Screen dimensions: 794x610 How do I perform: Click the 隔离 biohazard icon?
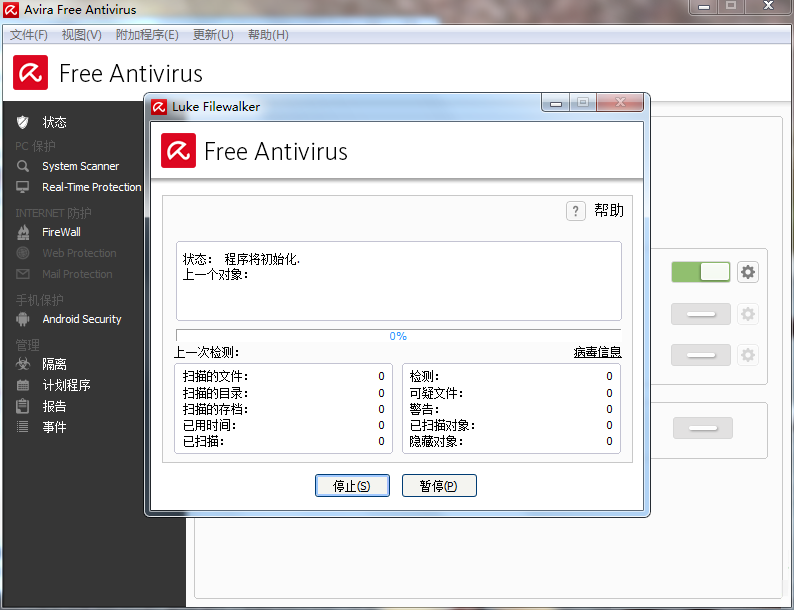pyautogui.click(x=23, y=363)
